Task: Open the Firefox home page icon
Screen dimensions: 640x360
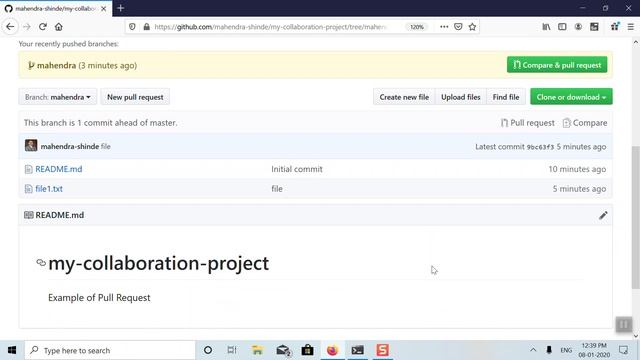Action: [58, 27]
